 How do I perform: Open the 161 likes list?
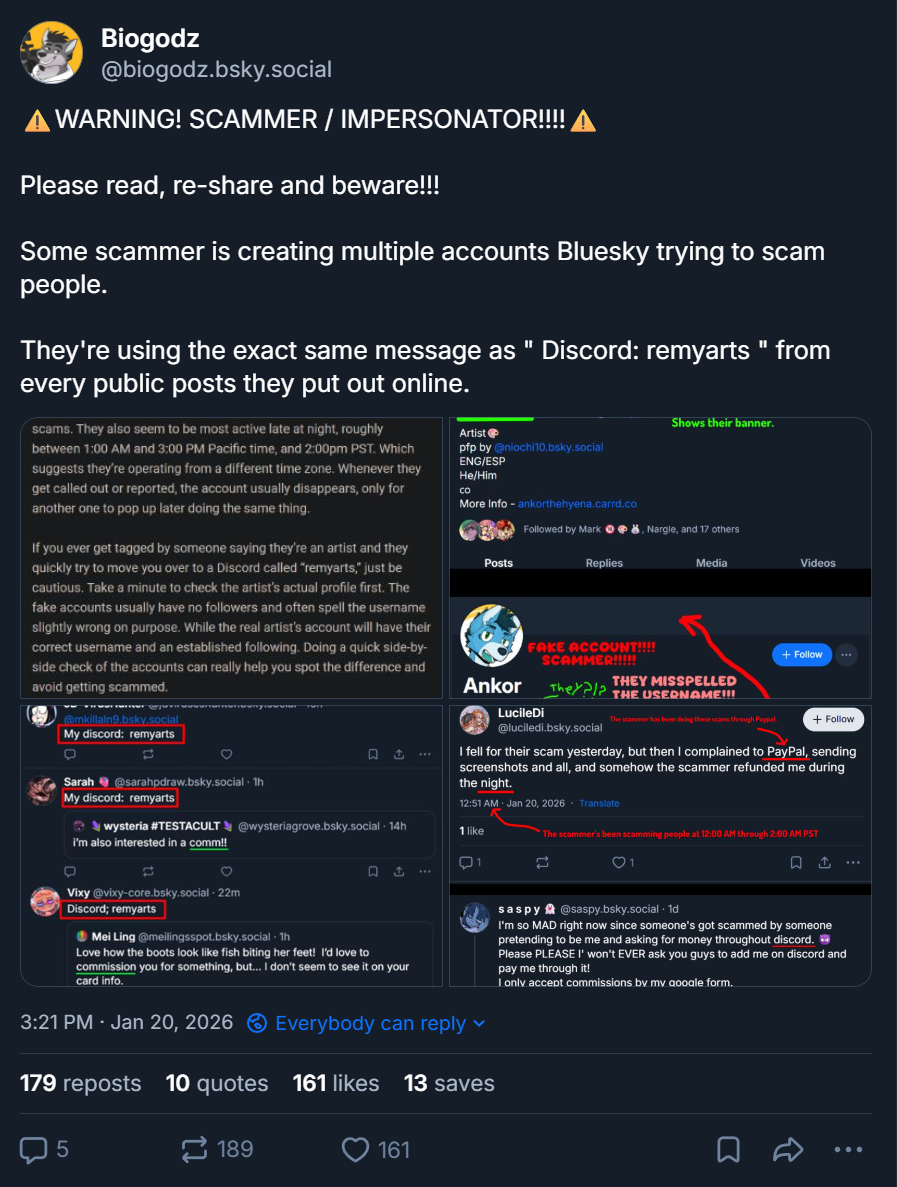pos(335,1083)
